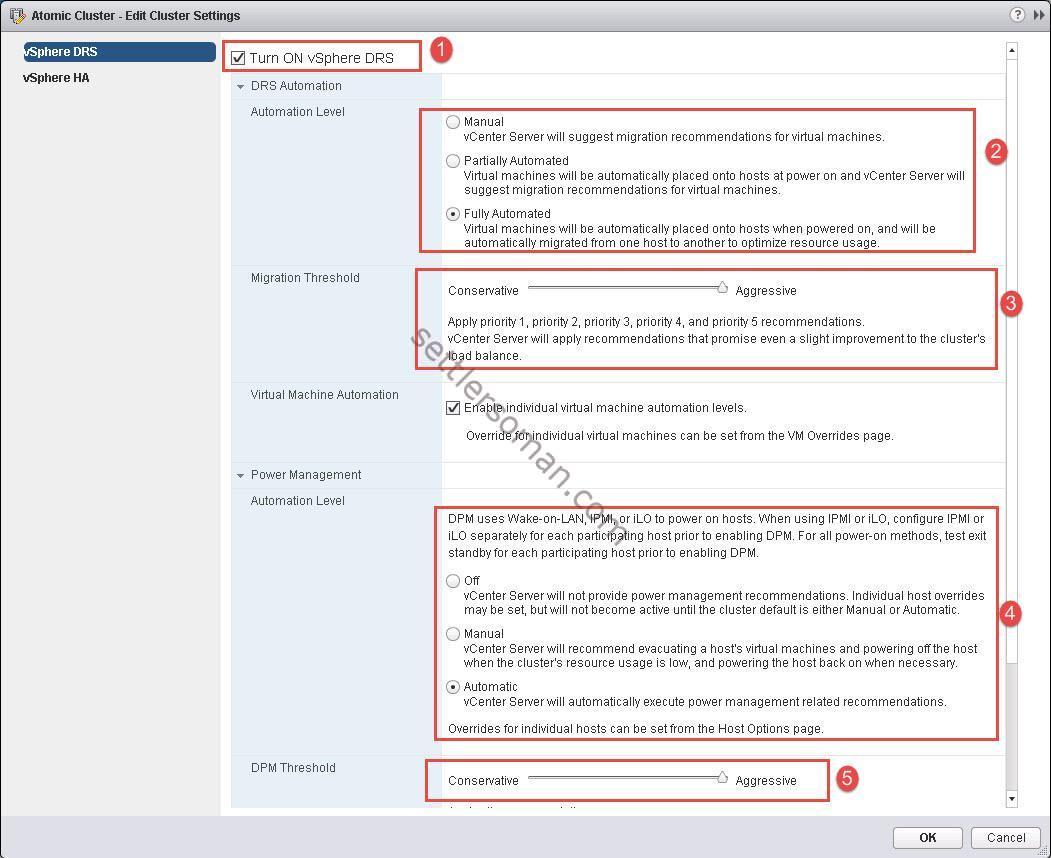Click the Migration Threshold slider track
The image size is (1051, 858).
625,288
